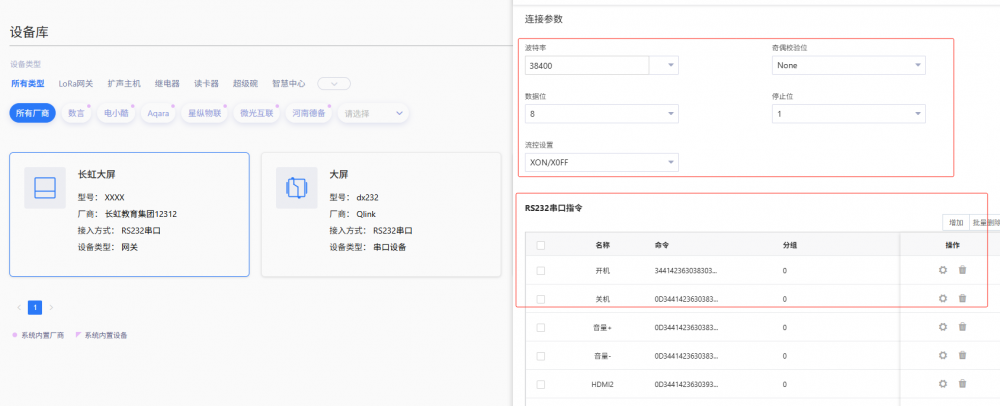Expand more device types chevron after 智慧中心

pyautogui.click(x=333, y=83)
